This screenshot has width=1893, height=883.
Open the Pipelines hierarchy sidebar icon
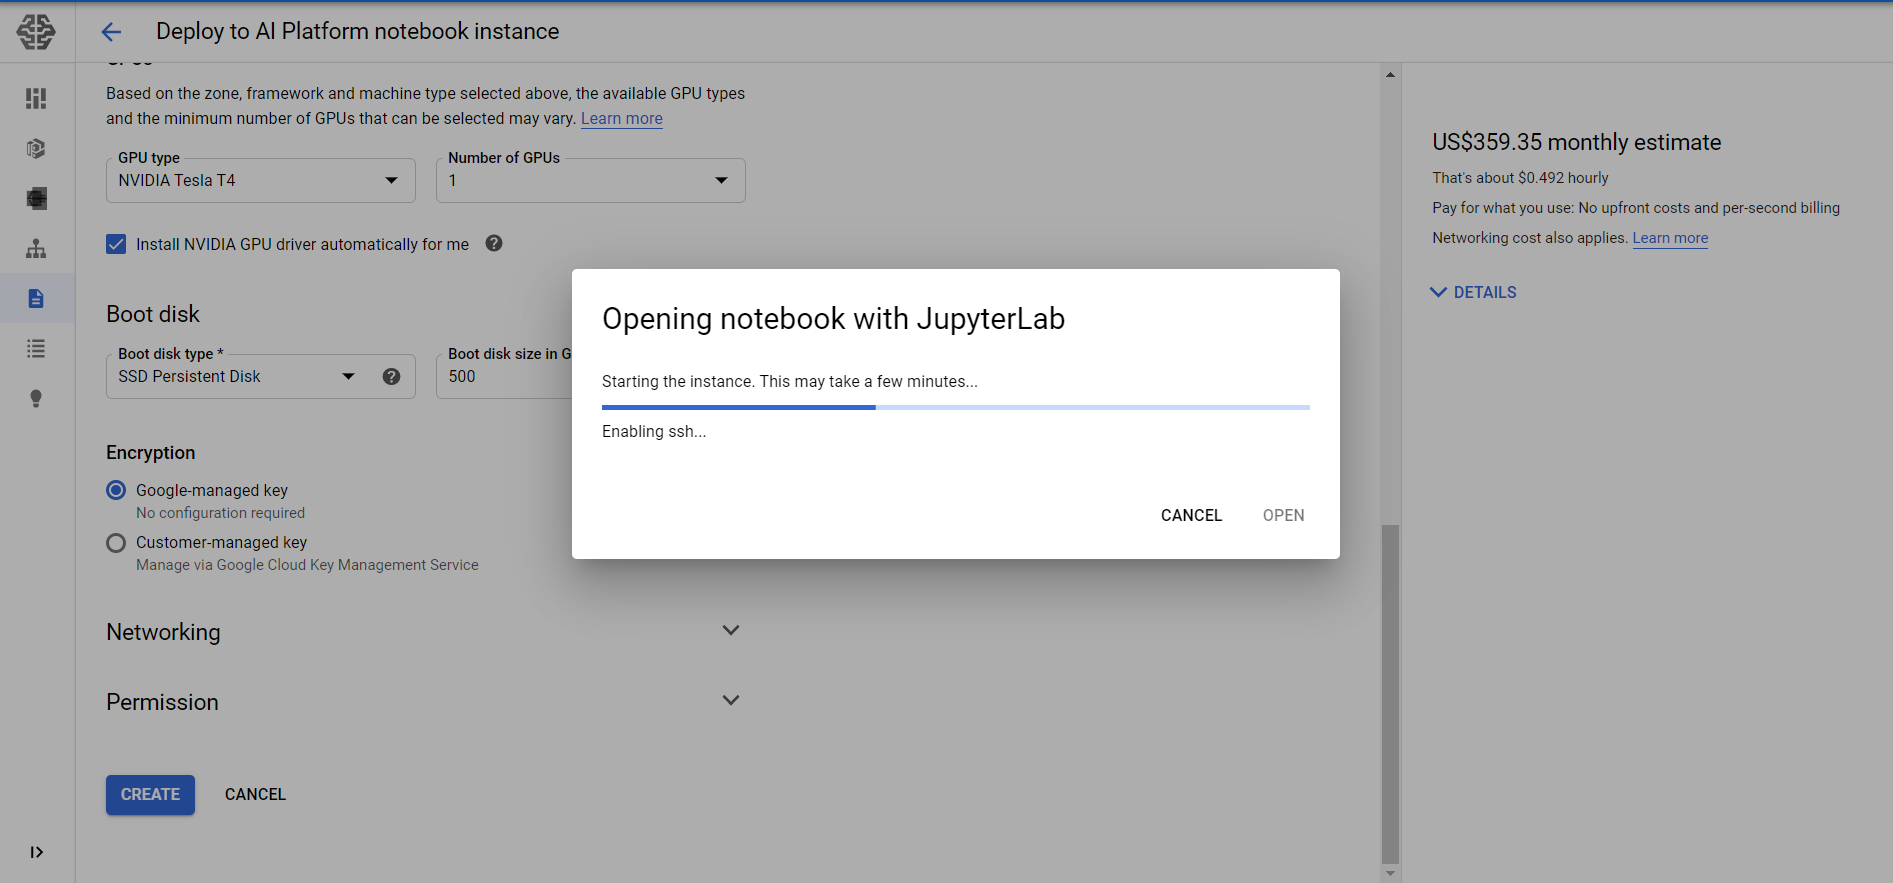pyautogui.click(x=36, y=248)
